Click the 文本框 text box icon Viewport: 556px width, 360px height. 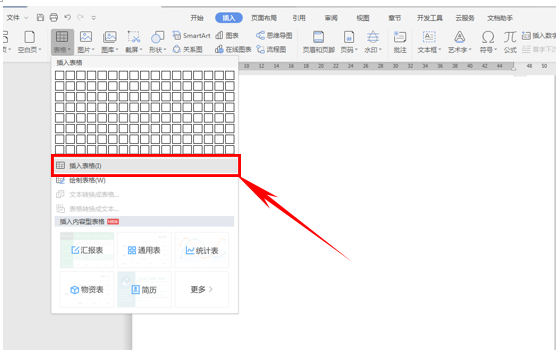pos(429,37)
